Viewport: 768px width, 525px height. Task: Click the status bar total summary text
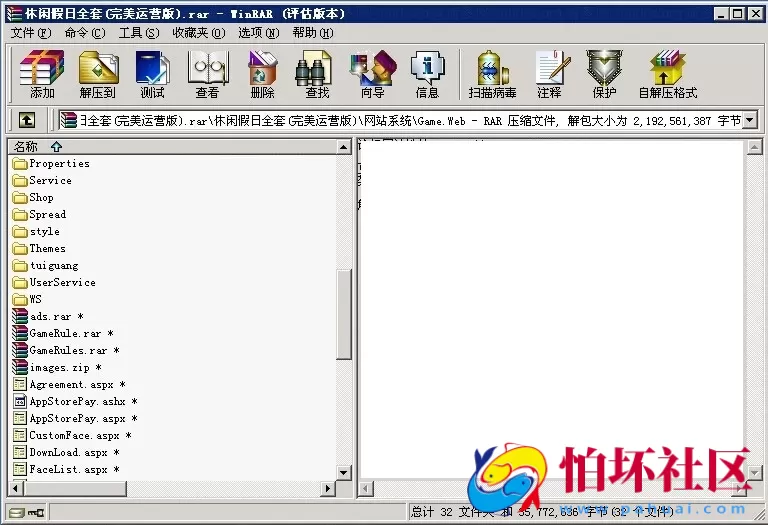tap(542, 512)
